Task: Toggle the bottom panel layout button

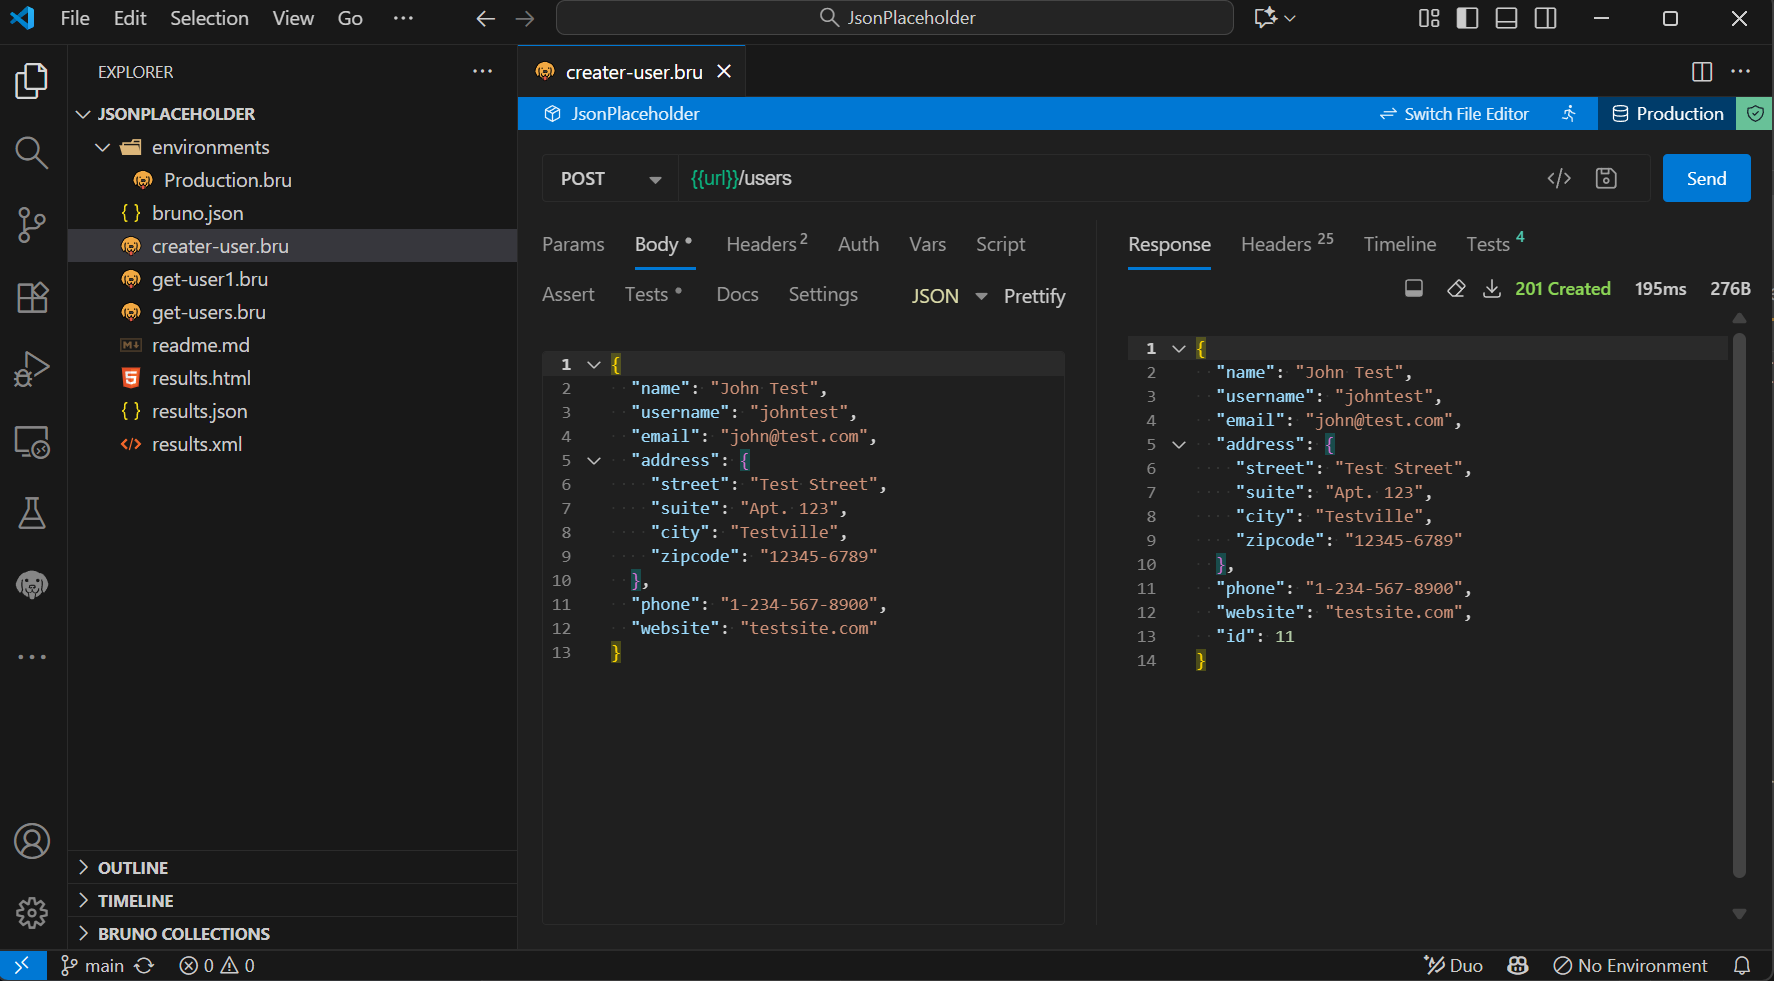Action: tap(1506, 18)
